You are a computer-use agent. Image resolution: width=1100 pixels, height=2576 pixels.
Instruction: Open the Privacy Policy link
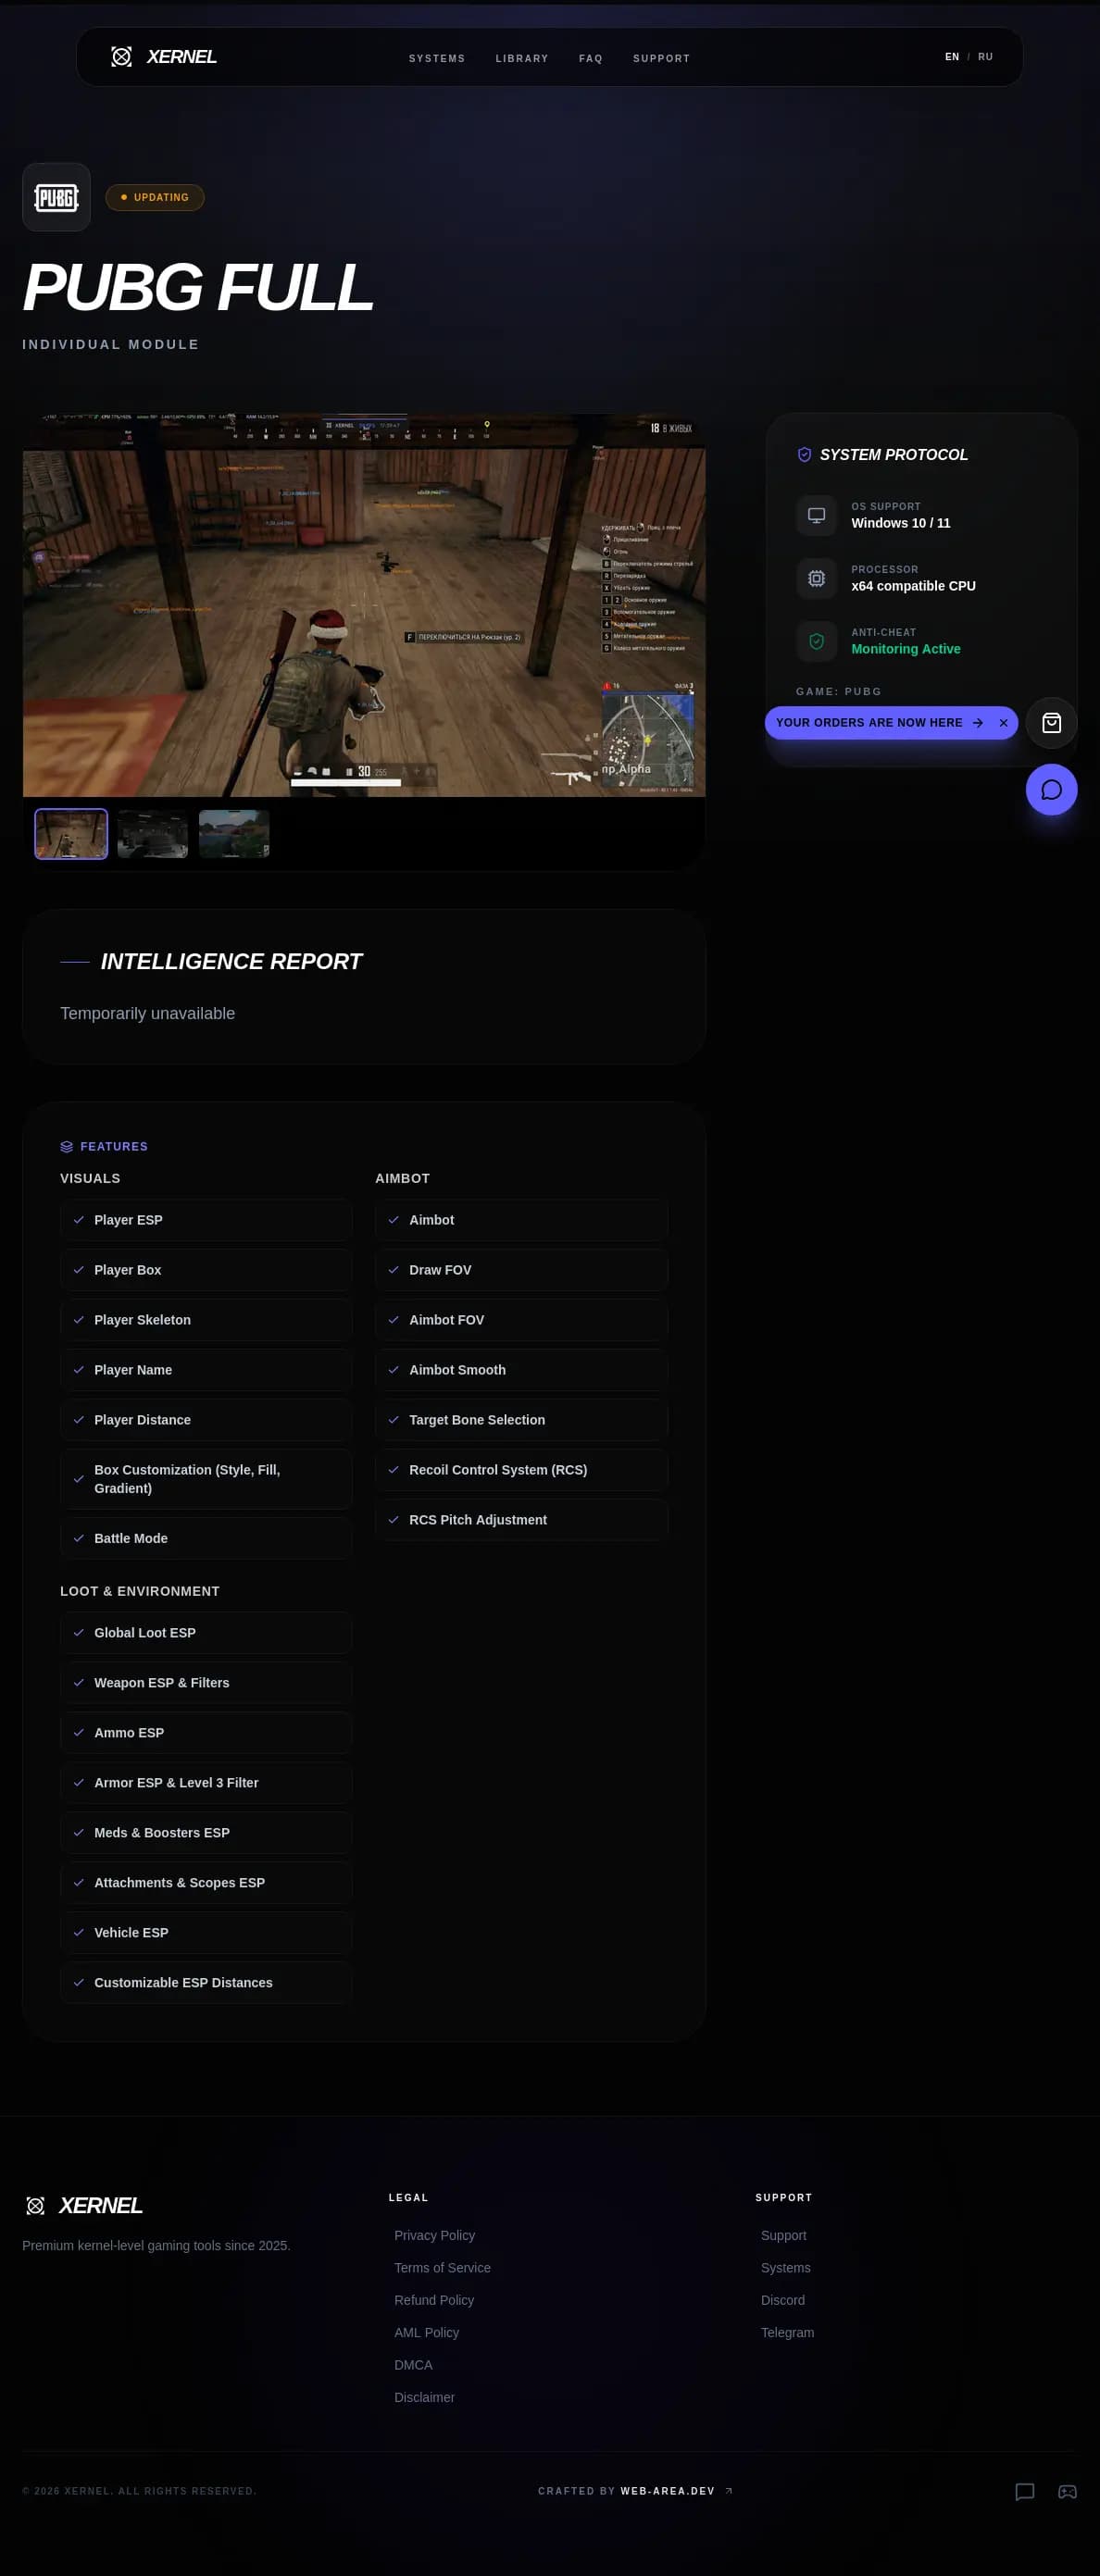[434, 2235]
